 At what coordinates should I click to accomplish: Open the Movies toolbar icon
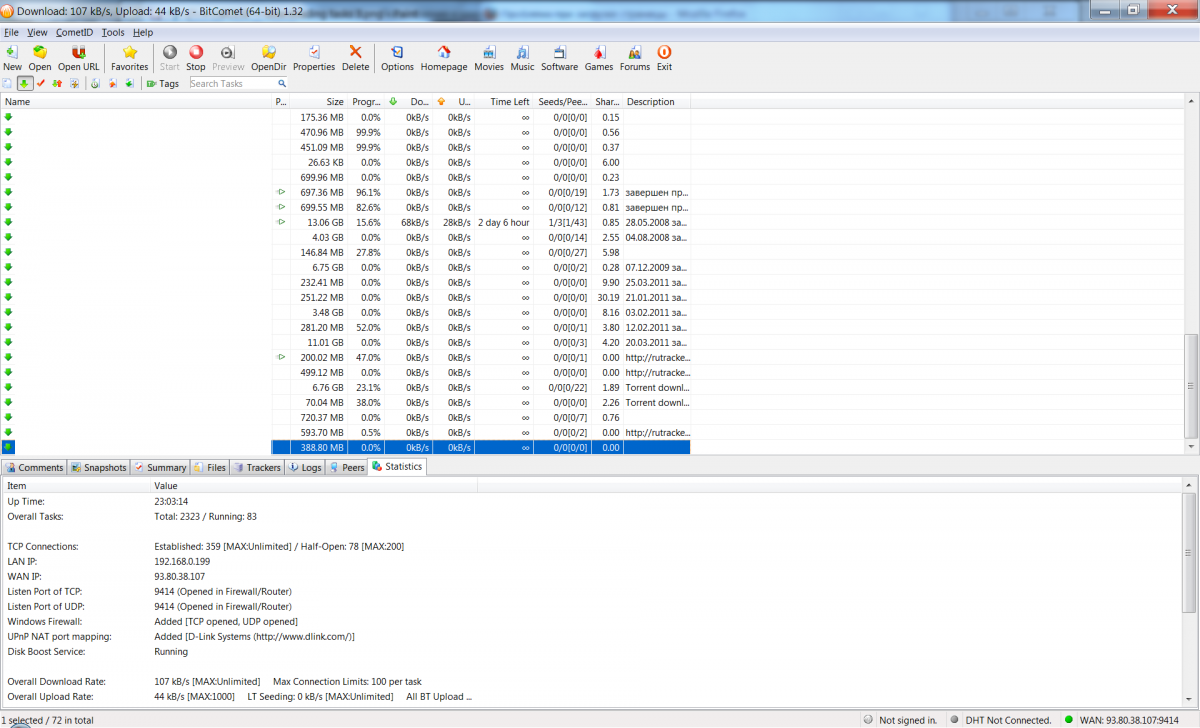(489, 52)
